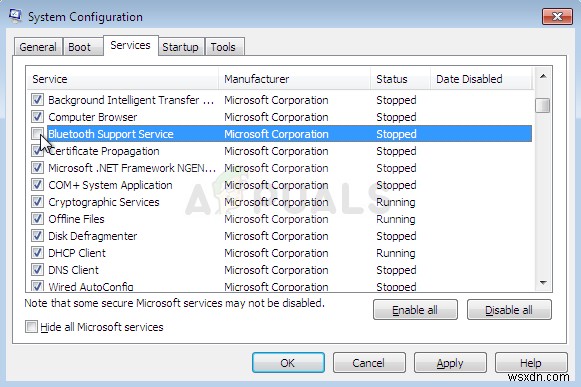Open Help for System Configuration
The image size is (581, 387).
531,363
